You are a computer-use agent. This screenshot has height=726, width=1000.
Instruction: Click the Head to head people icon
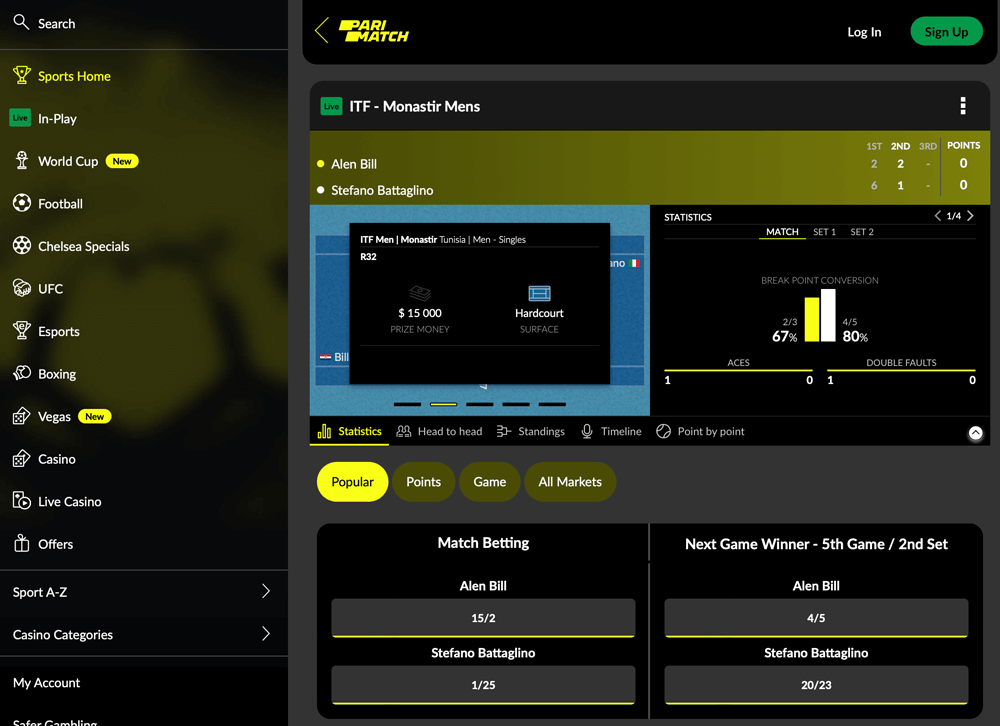(x=404, y=431)
